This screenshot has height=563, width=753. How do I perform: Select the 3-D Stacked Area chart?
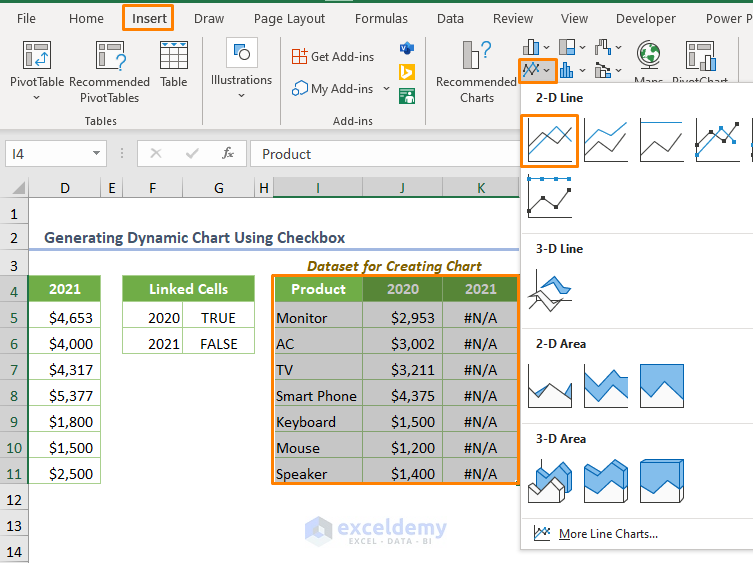pyautogui.click(x=606, y=480)
